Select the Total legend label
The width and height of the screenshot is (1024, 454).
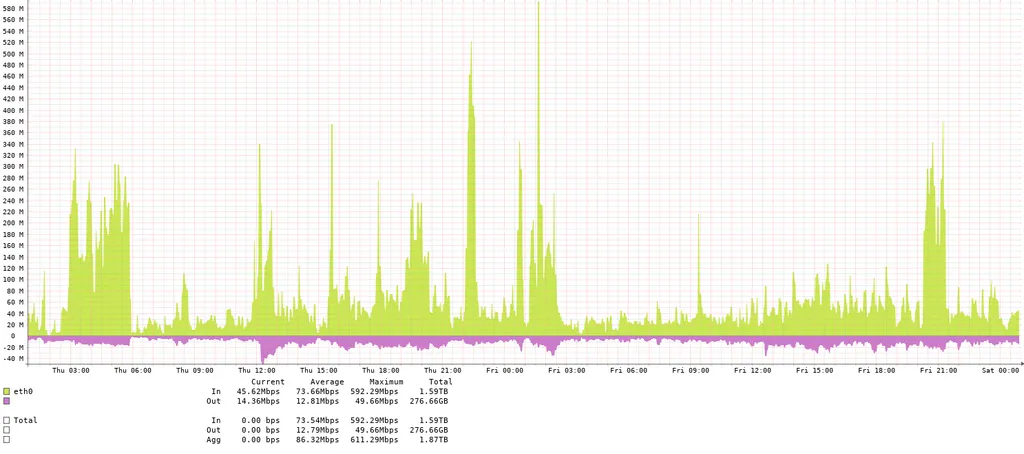point(26,421)
